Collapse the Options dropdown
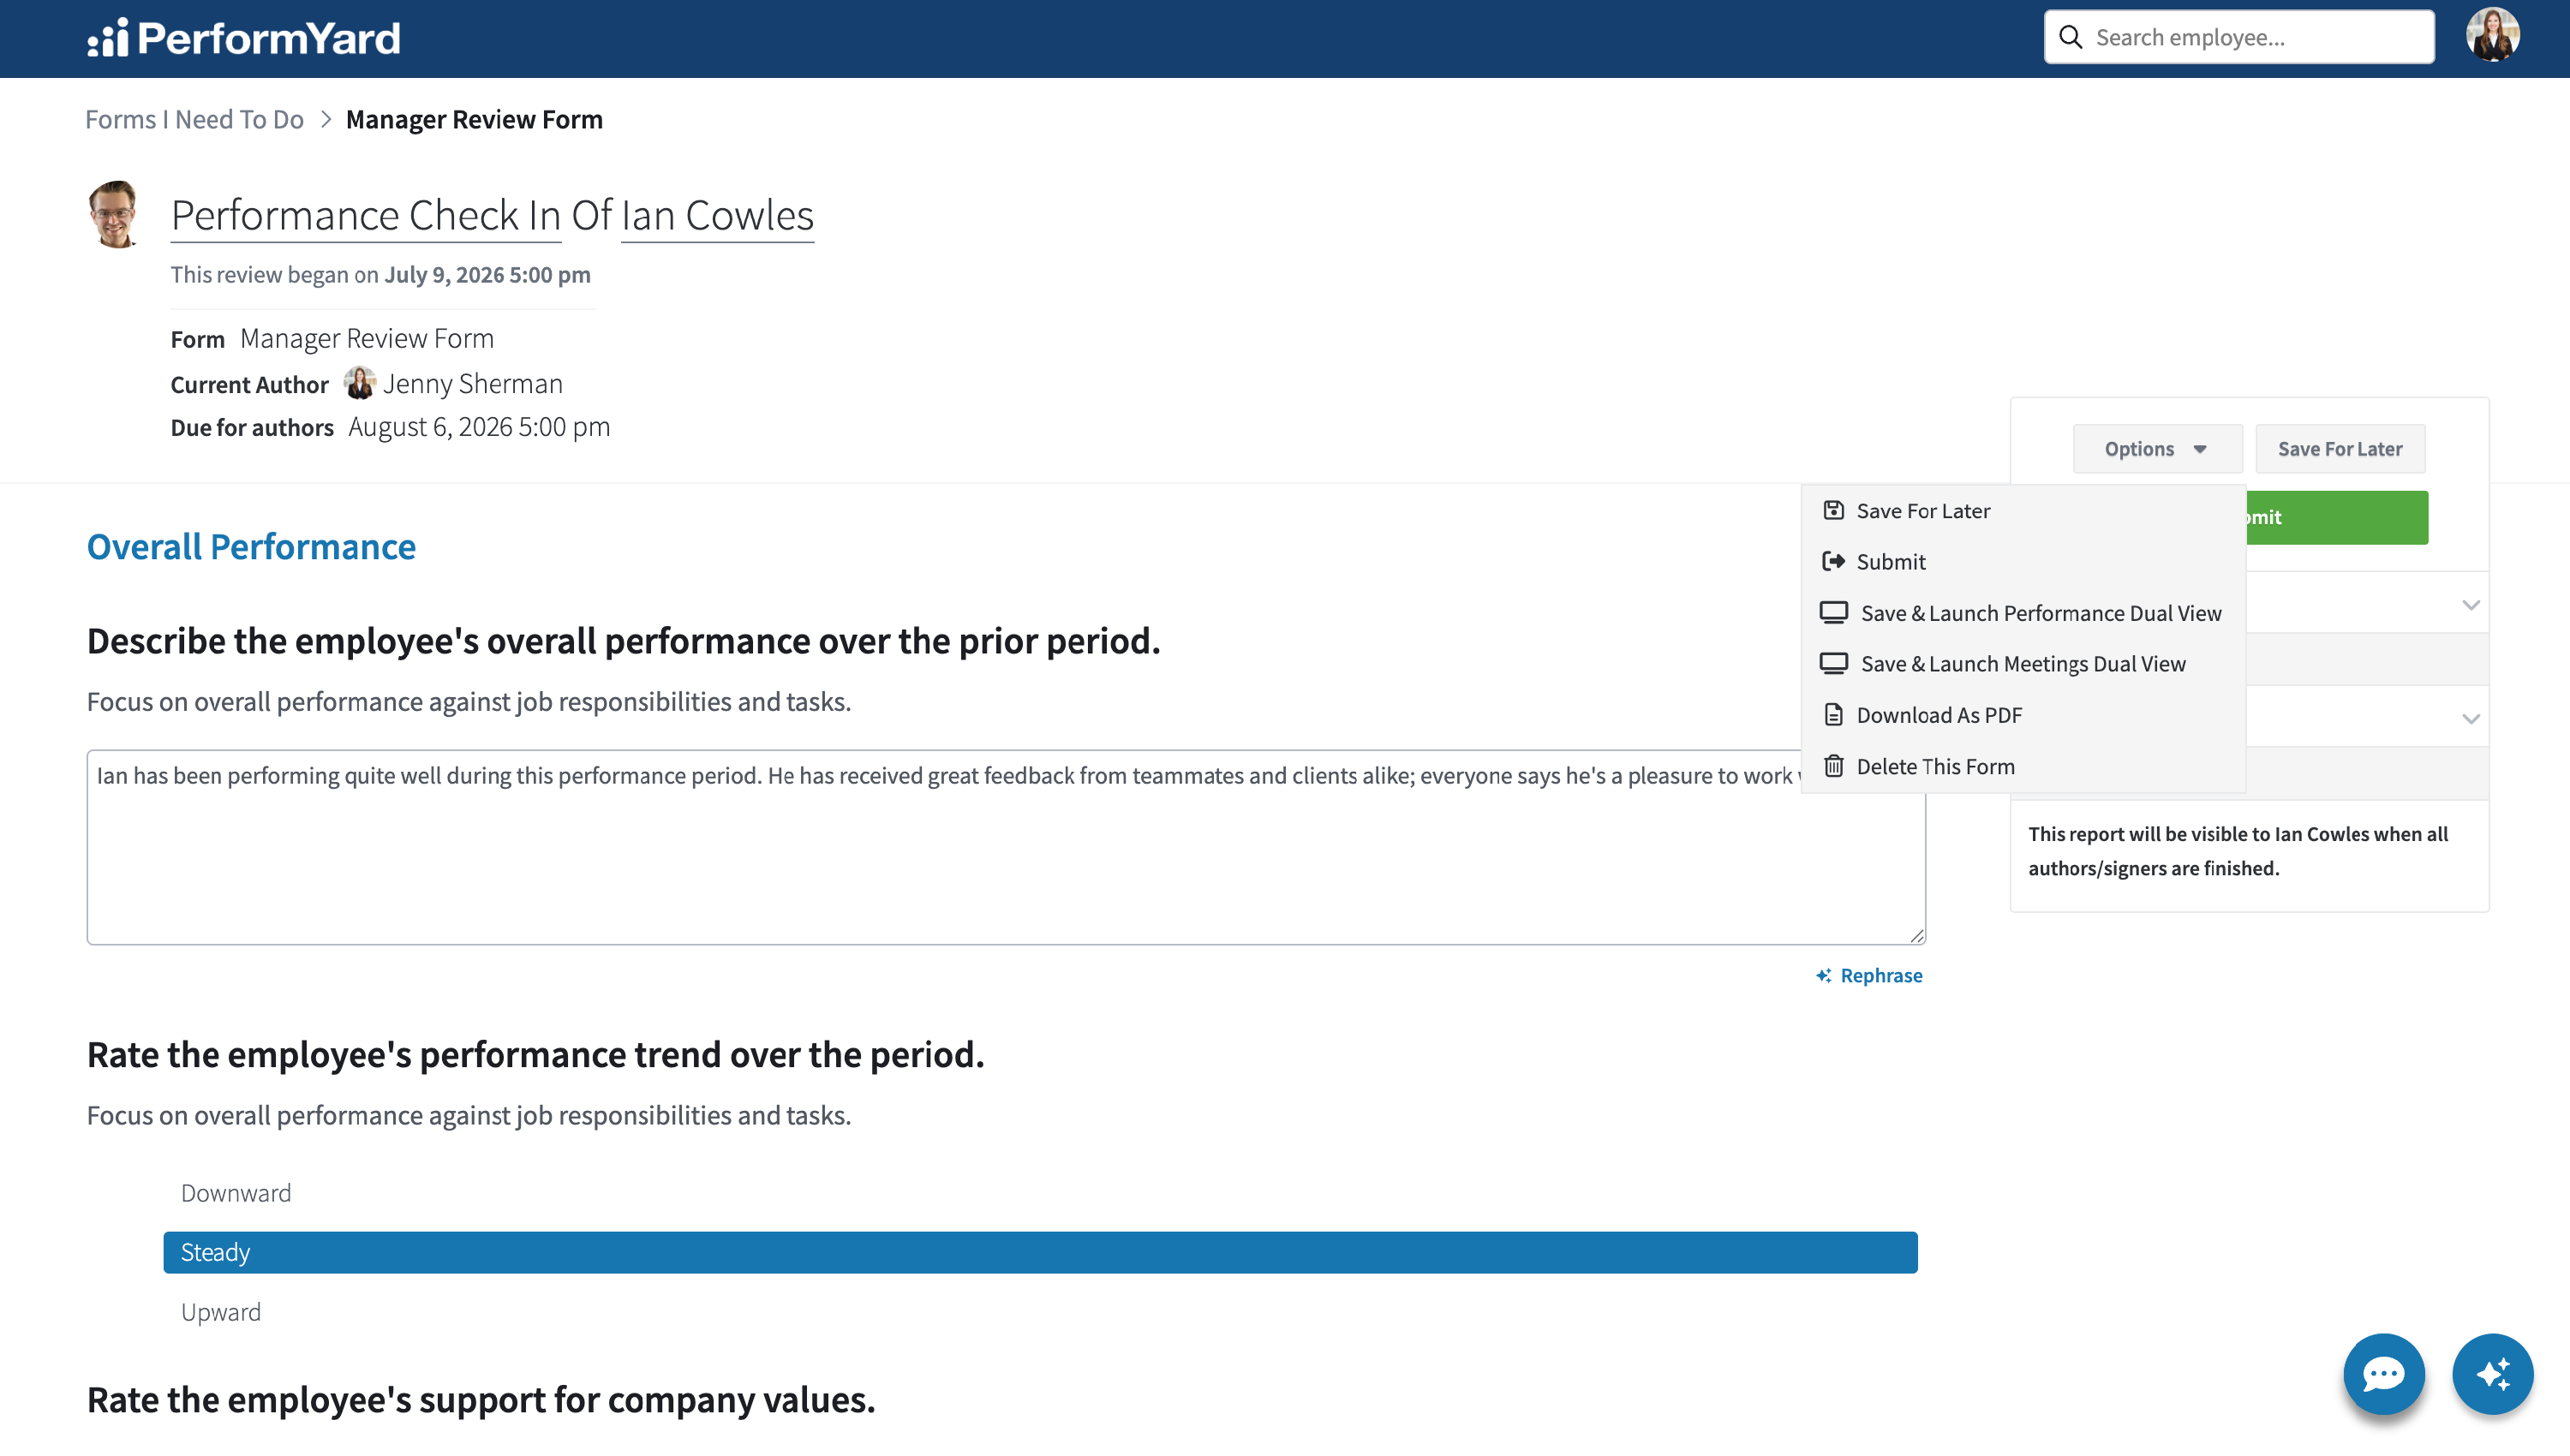Image resolution: width=2570 pixels, height=1456 pixels. pos(2157,449)
